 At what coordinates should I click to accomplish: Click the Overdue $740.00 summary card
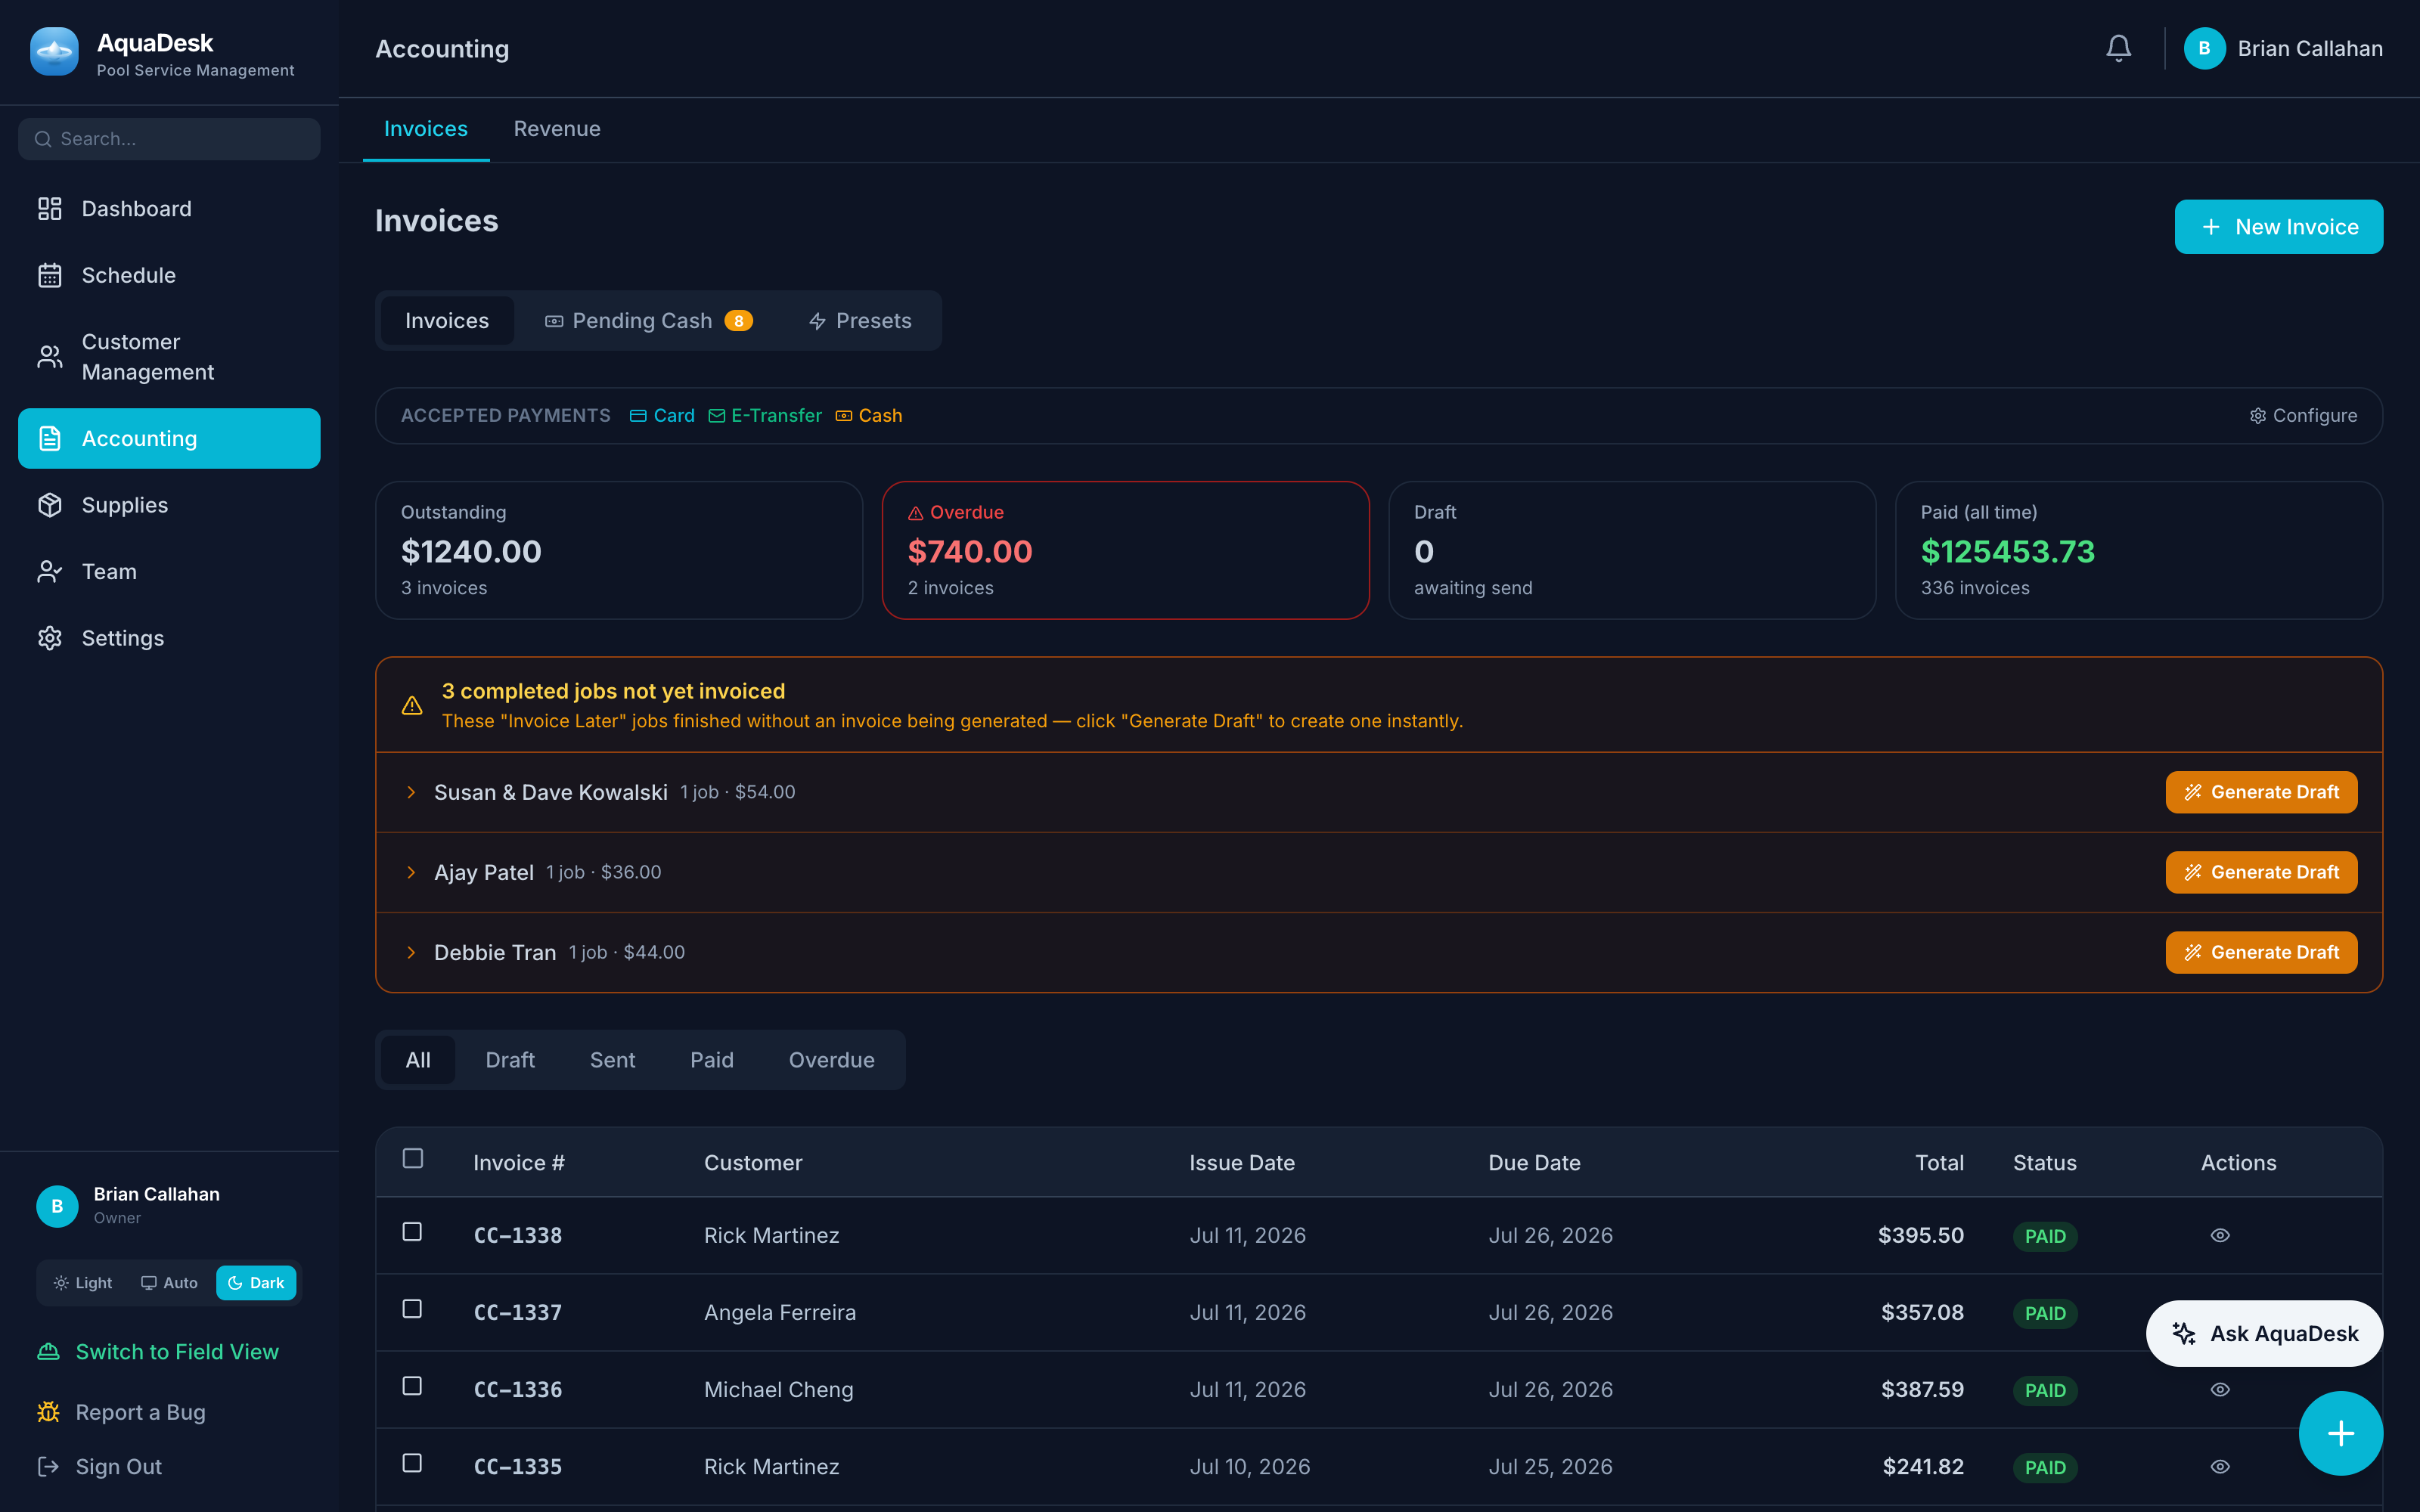pos(1125,550)
